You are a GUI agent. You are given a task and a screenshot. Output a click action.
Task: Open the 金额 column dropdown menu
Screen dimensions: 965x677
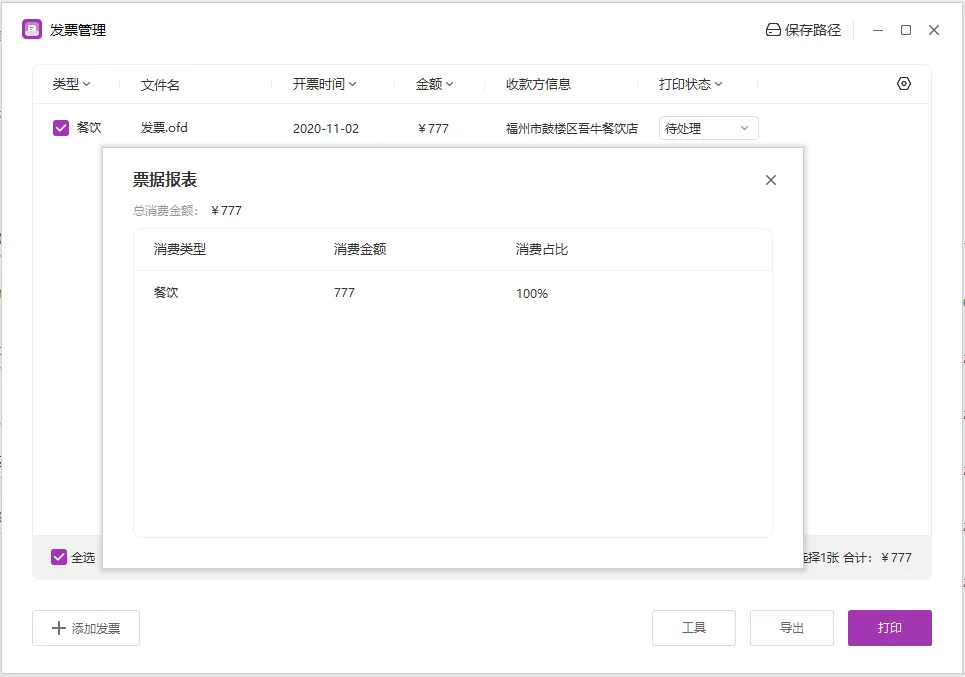click(x=451, y=85)
